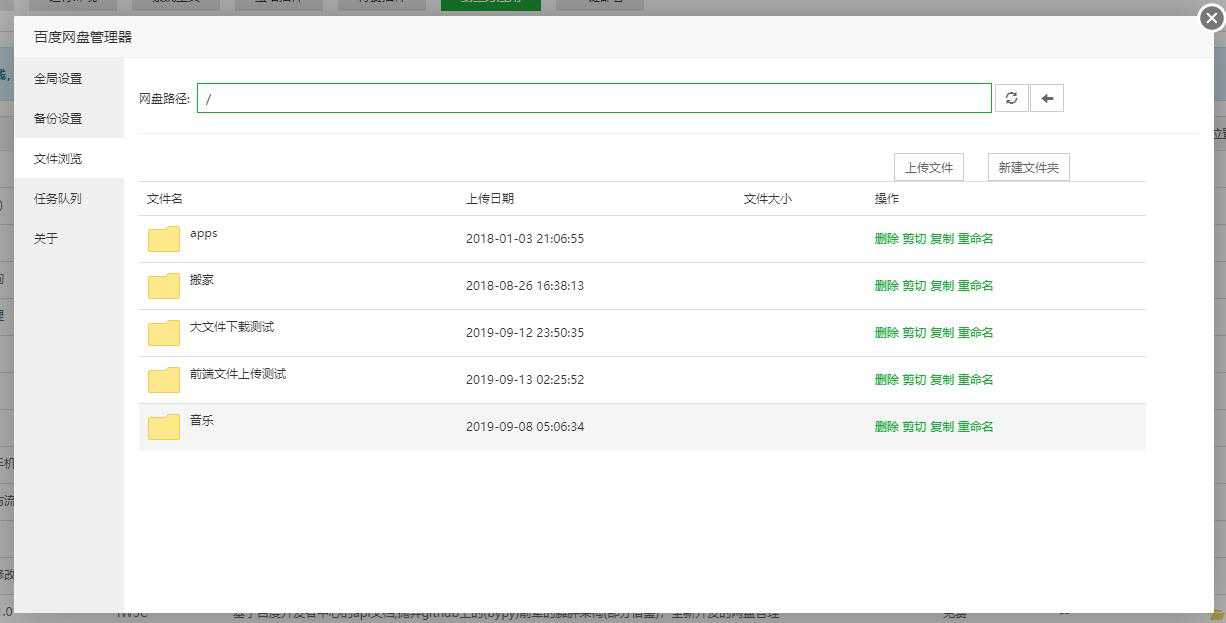Viewport: 1226px width, 623px height.
Task: Open the 大文件下载测试 folder icon
Action: (164, 333)
